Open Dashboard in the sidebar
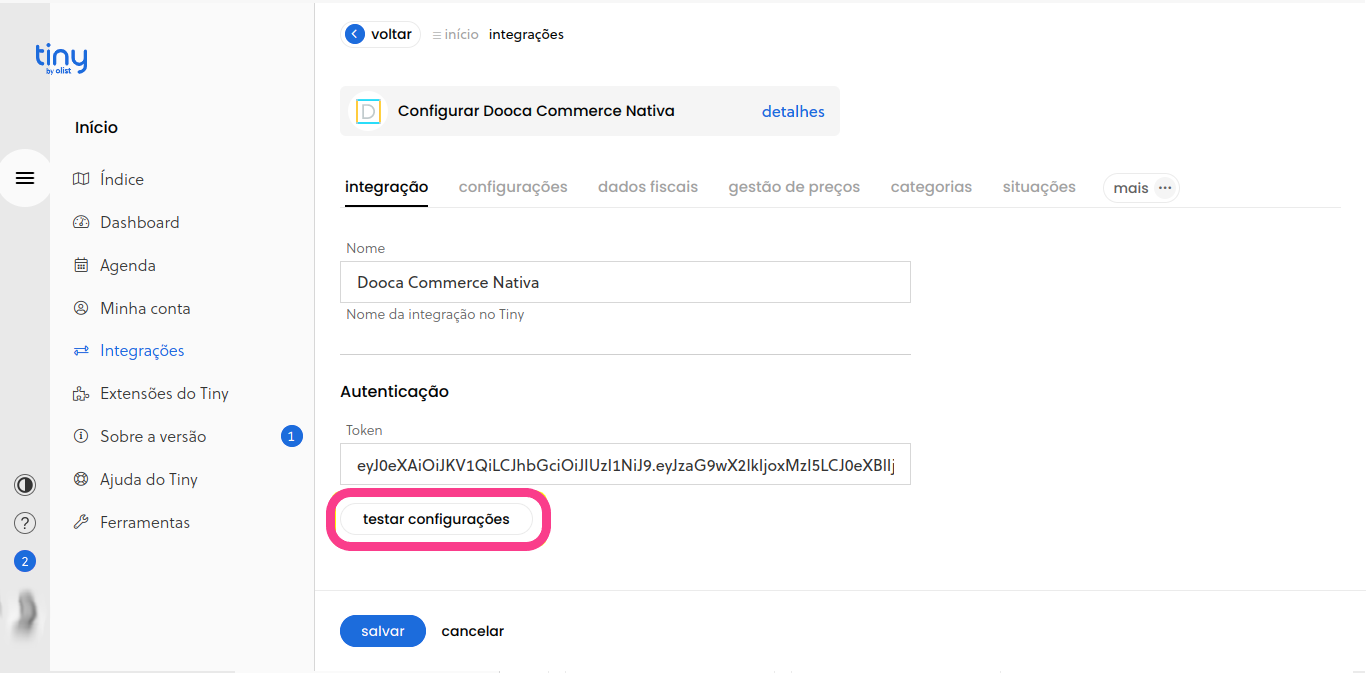This screenshot has height=673, width=1366. pos(140,222)
